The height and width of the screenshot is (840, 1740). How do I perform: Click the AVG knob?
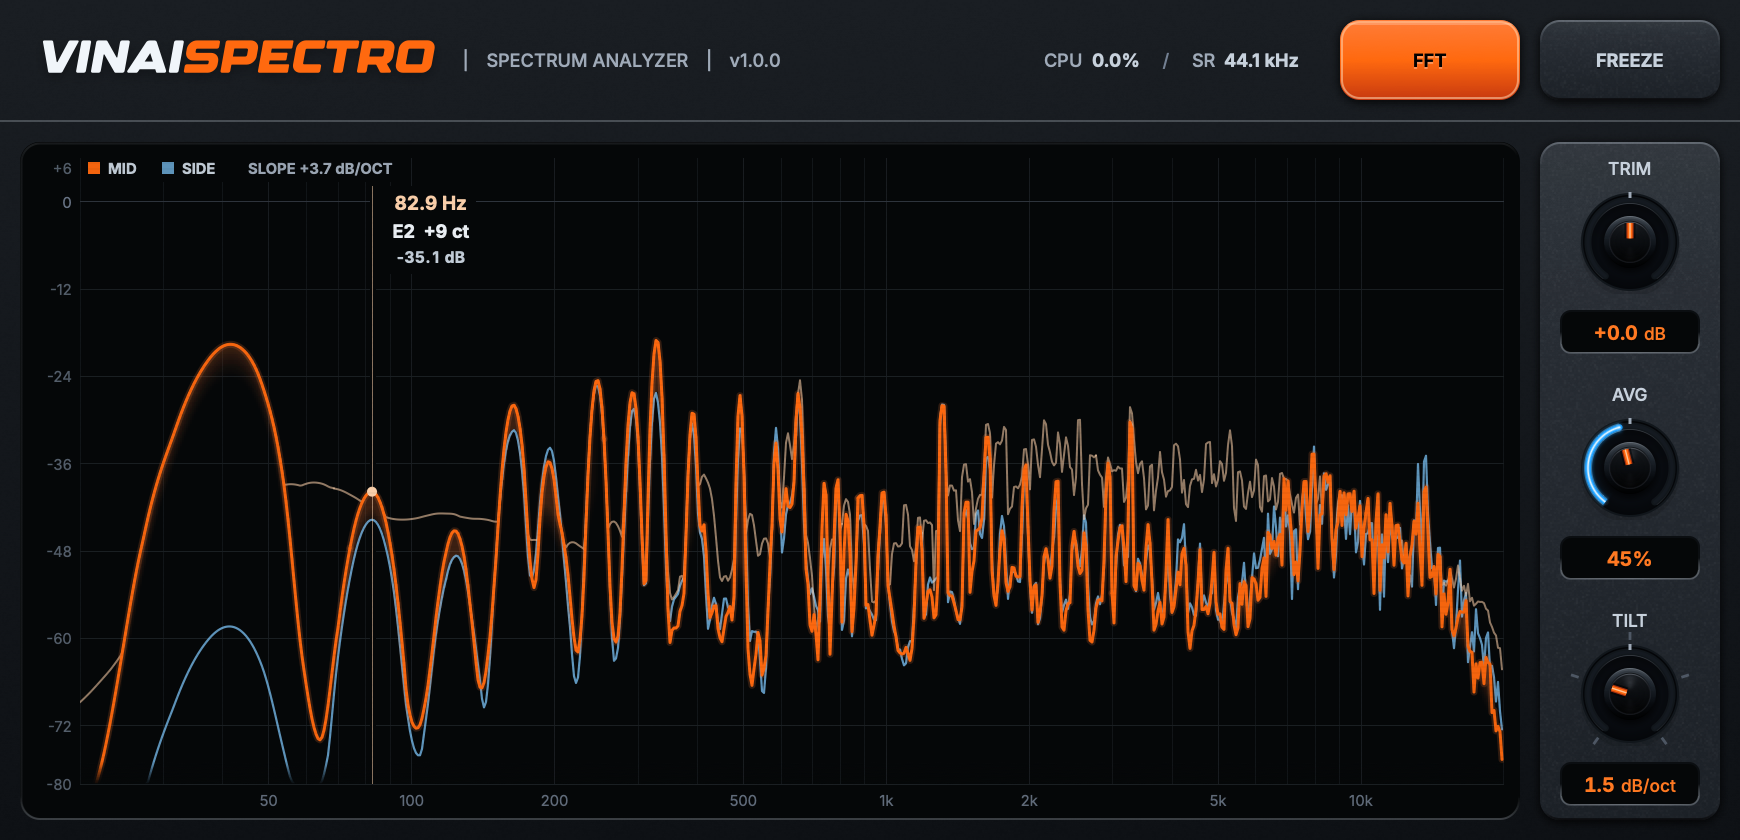1629,468
